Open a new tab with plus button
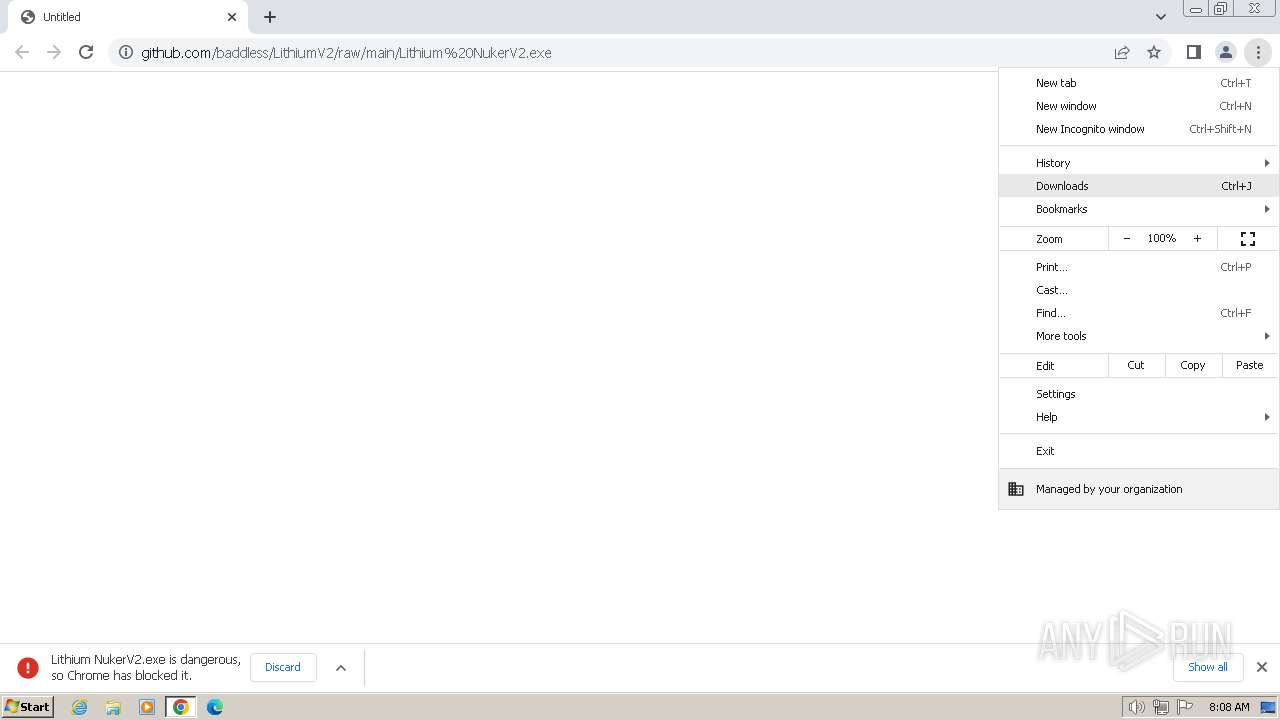This screenshot has width=1280, height=720. [x=270, y=17]
